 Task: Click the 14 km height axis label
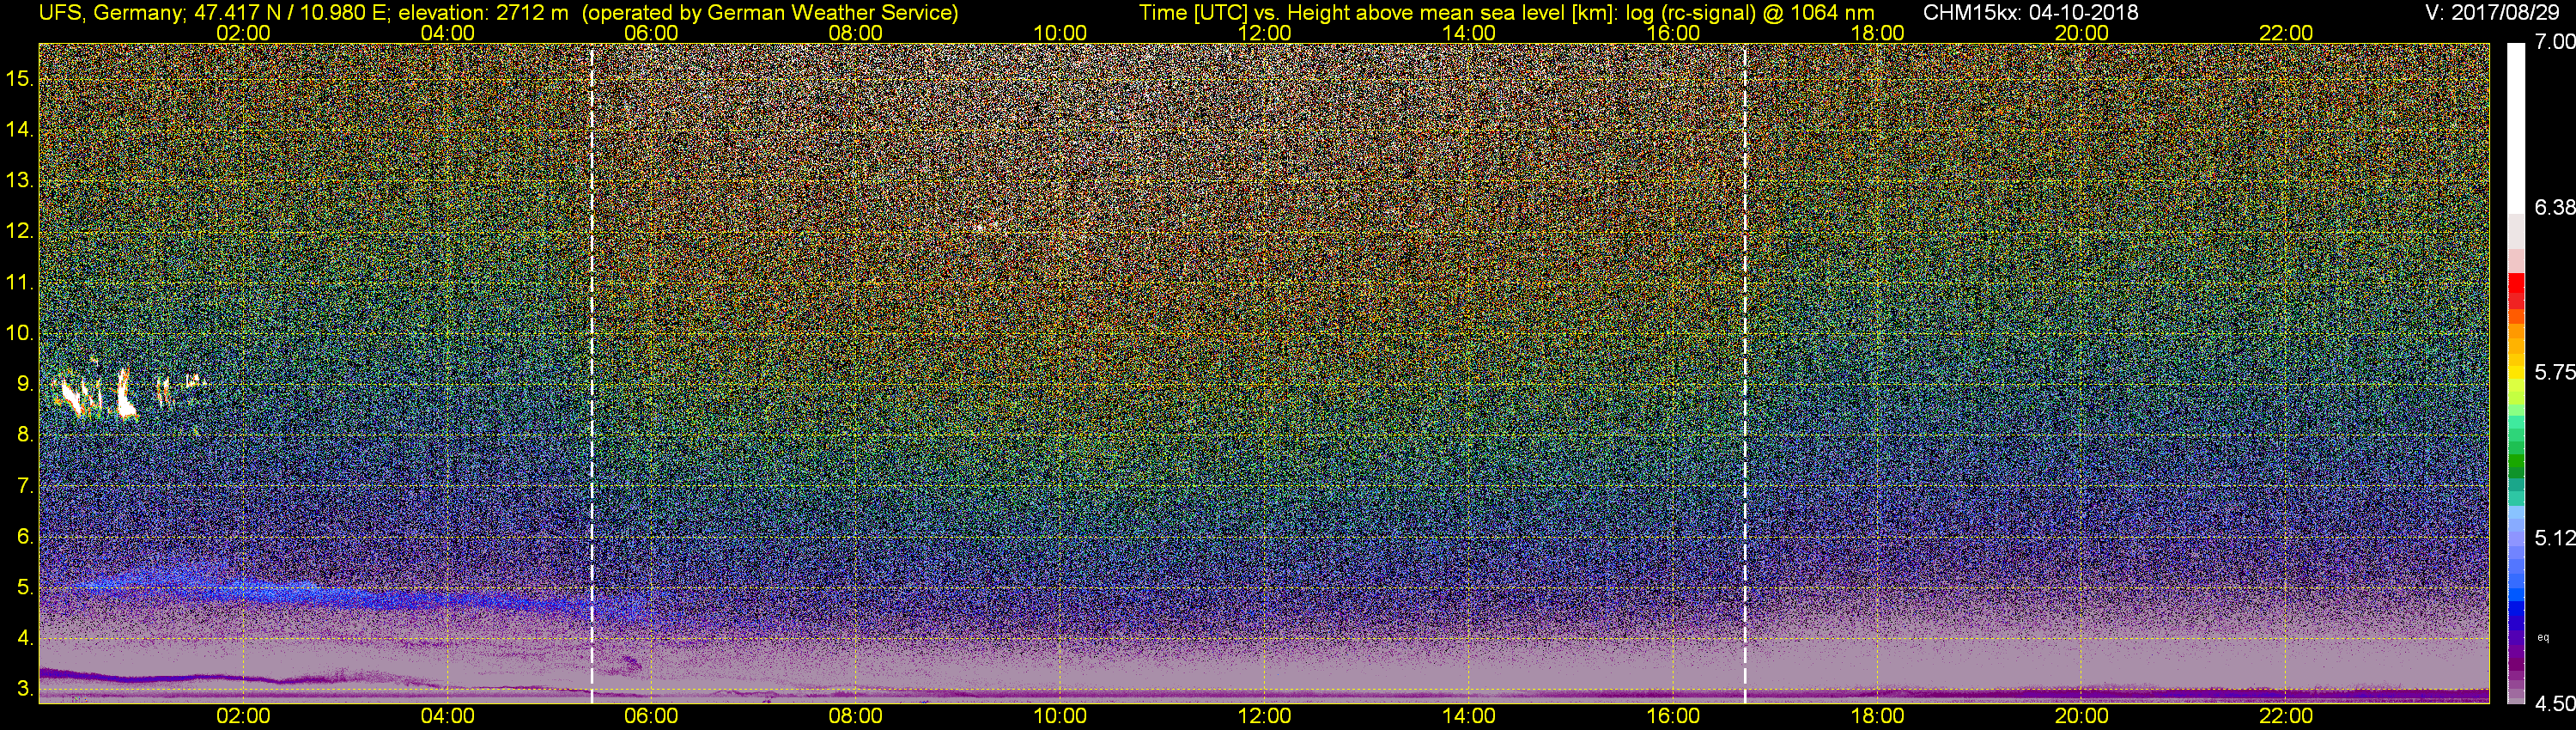19,129
